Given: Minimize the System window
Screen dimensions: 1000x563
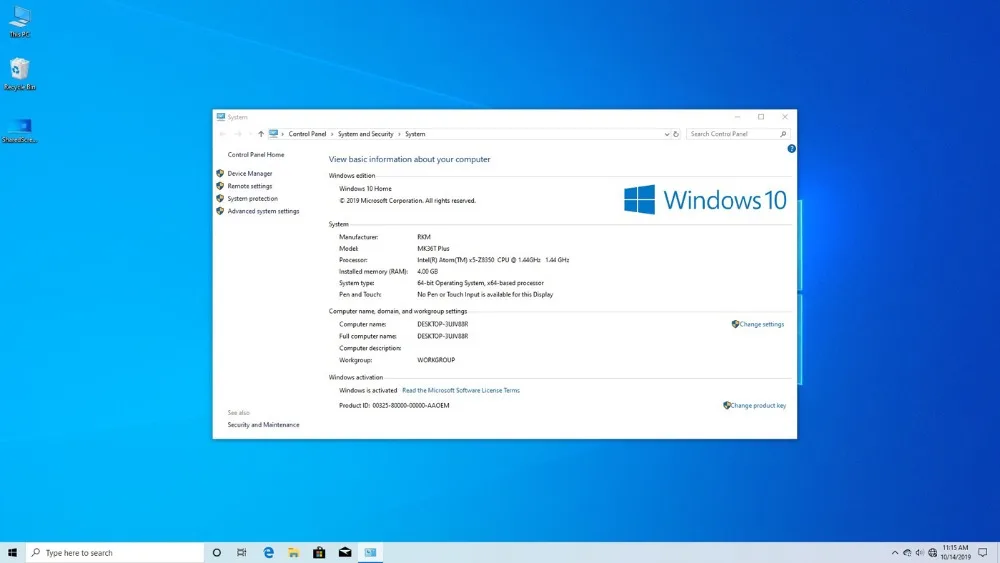Looking at the screenshot, I should point(737,117).
